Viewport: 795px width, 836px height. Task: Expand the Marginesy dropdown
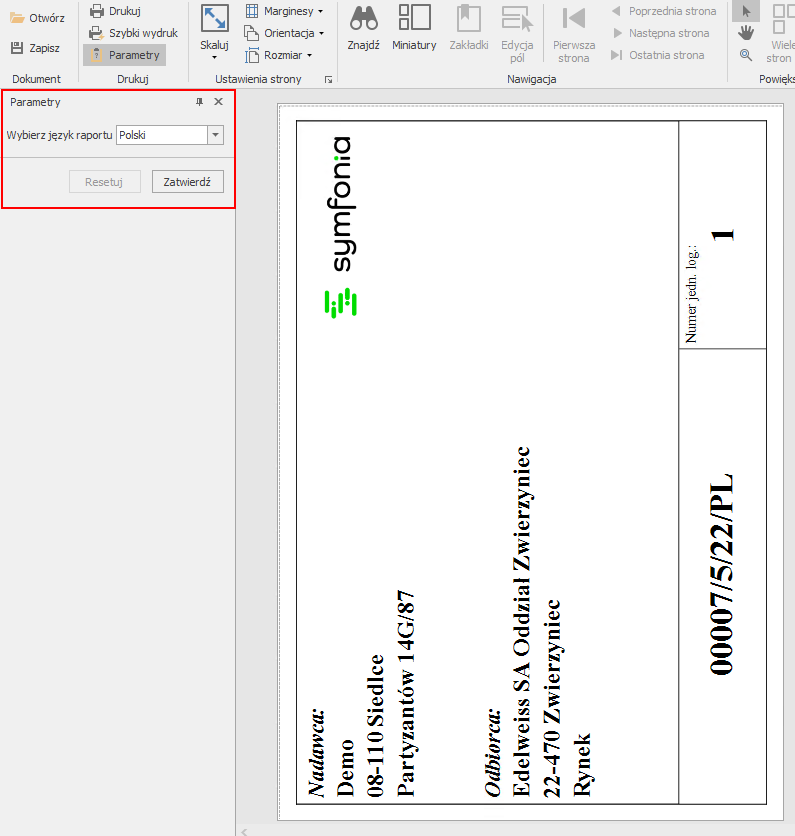click(x=285, y=11)
